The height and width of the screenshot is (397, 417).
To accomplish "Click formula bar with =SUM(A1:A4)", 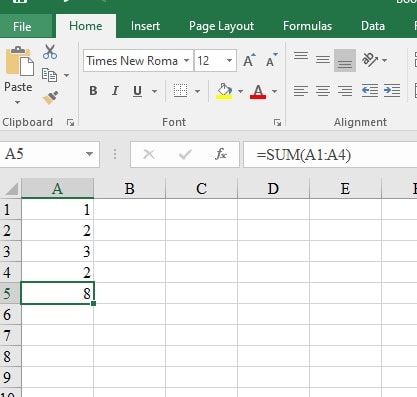I will (x=330, y=154).
